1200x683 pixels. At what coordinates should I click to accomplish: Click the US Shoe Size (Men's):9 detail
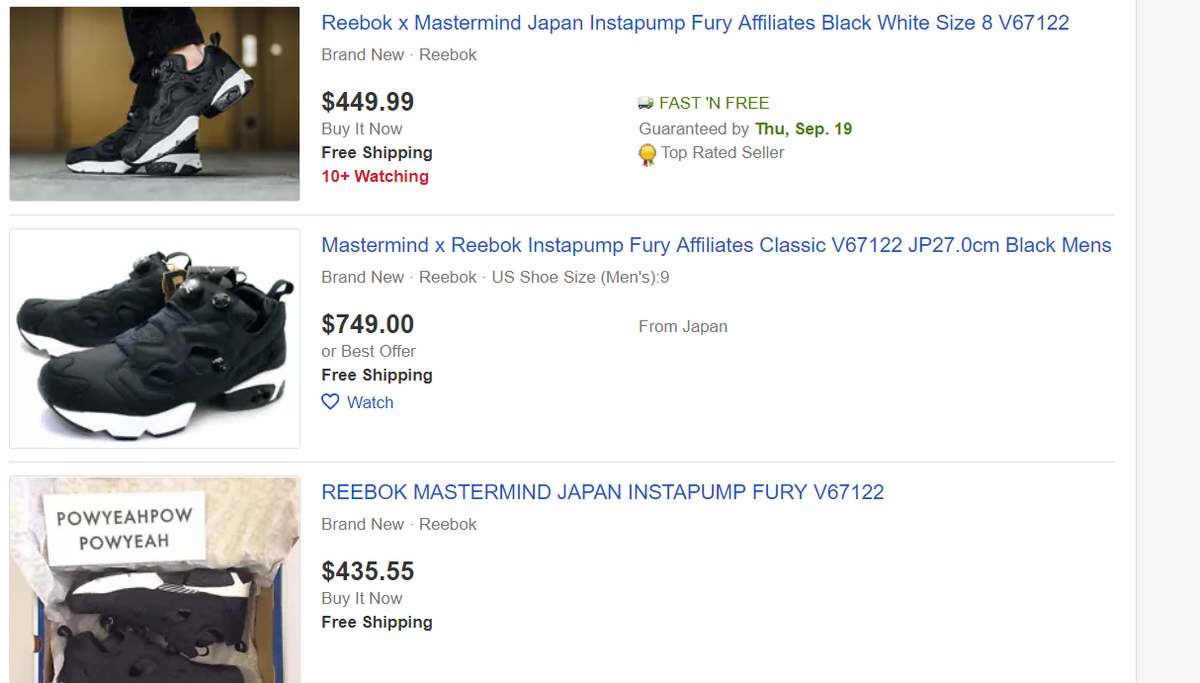580,277
